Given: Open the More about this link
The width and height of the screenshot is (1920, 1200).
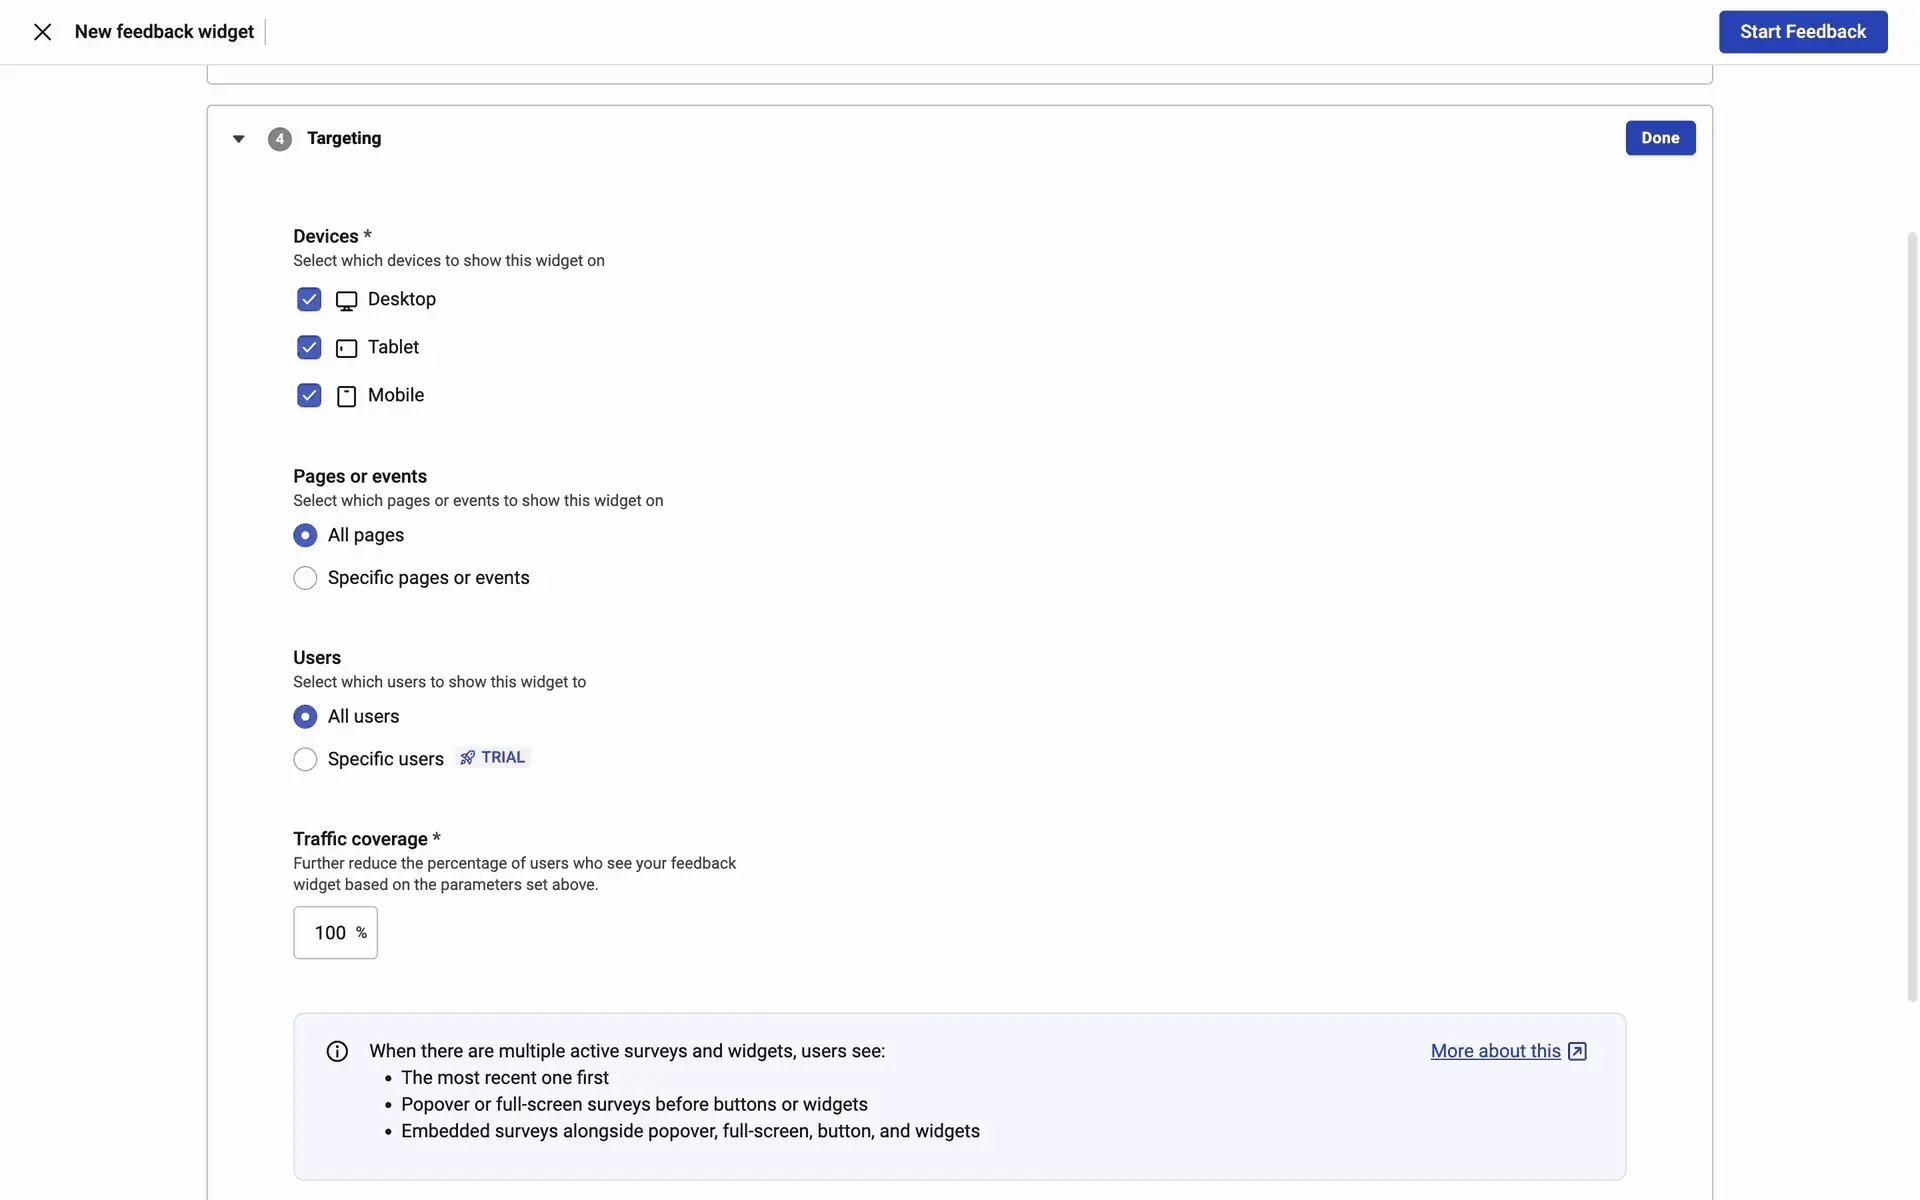Looking at the screenshot, I should click(1495, 1051).
